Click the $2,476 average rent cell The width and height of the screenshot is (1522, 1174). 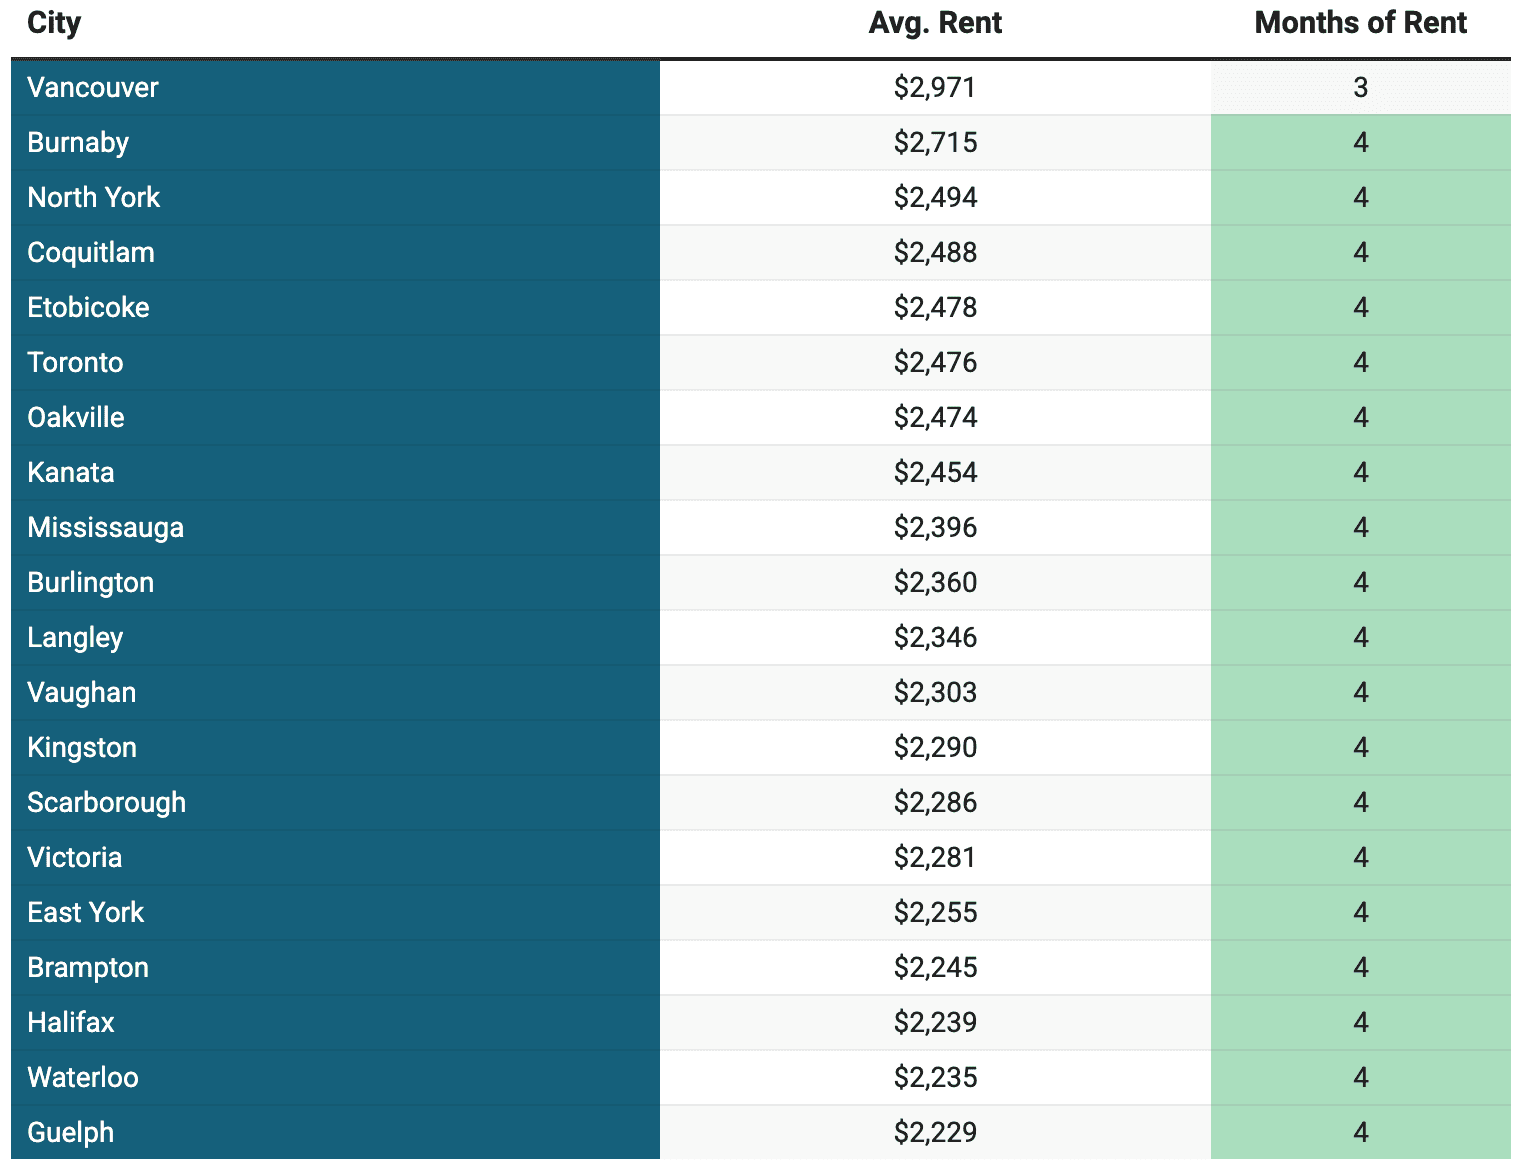coord(935,363)
